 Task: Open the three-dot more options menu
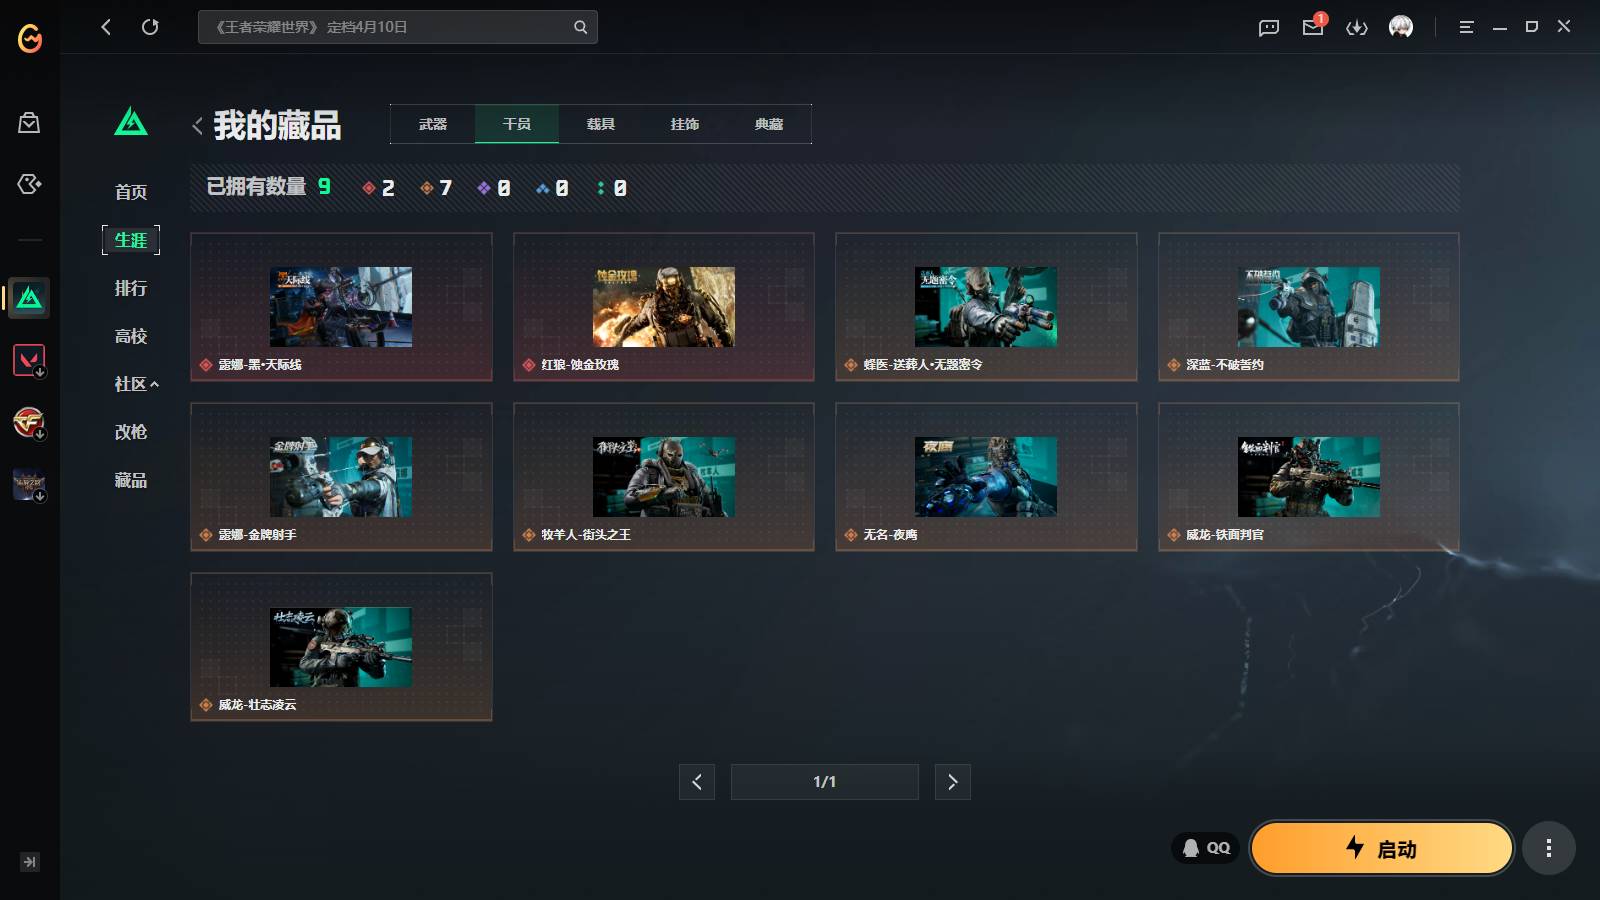coord(1549,848)
